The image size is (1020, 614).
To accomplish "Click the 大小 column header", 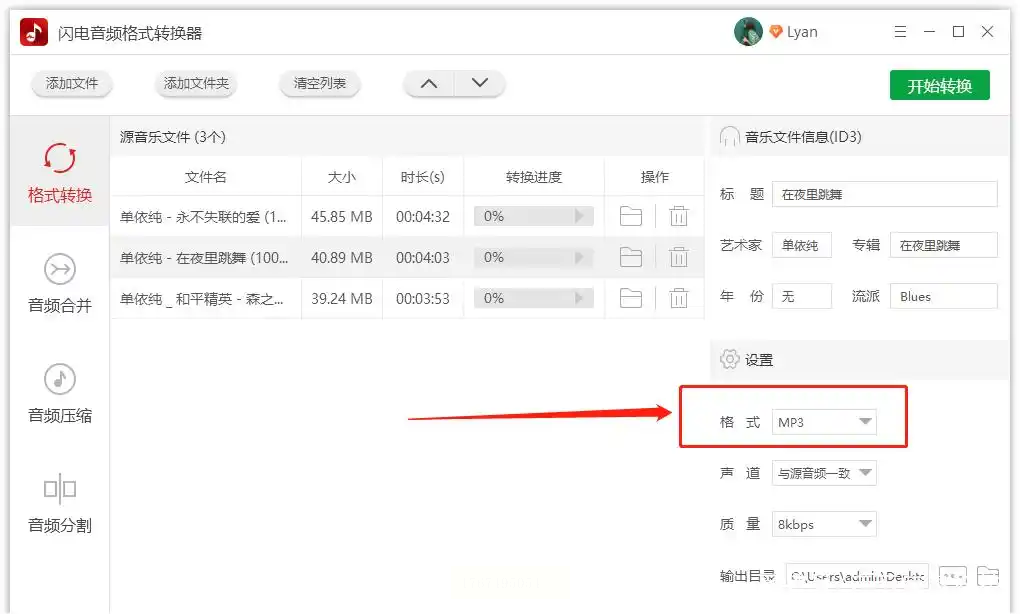I will coord(342,177).
